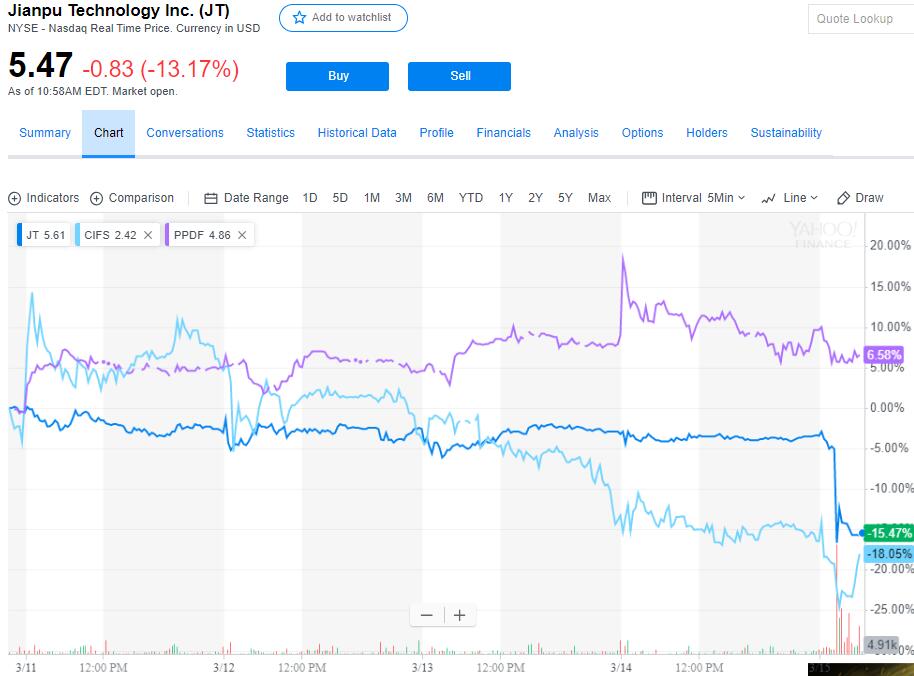This screenshot has width=914, height=676.
Task: Remove the CIFS comparison with its X
Action: click(148, 235)
